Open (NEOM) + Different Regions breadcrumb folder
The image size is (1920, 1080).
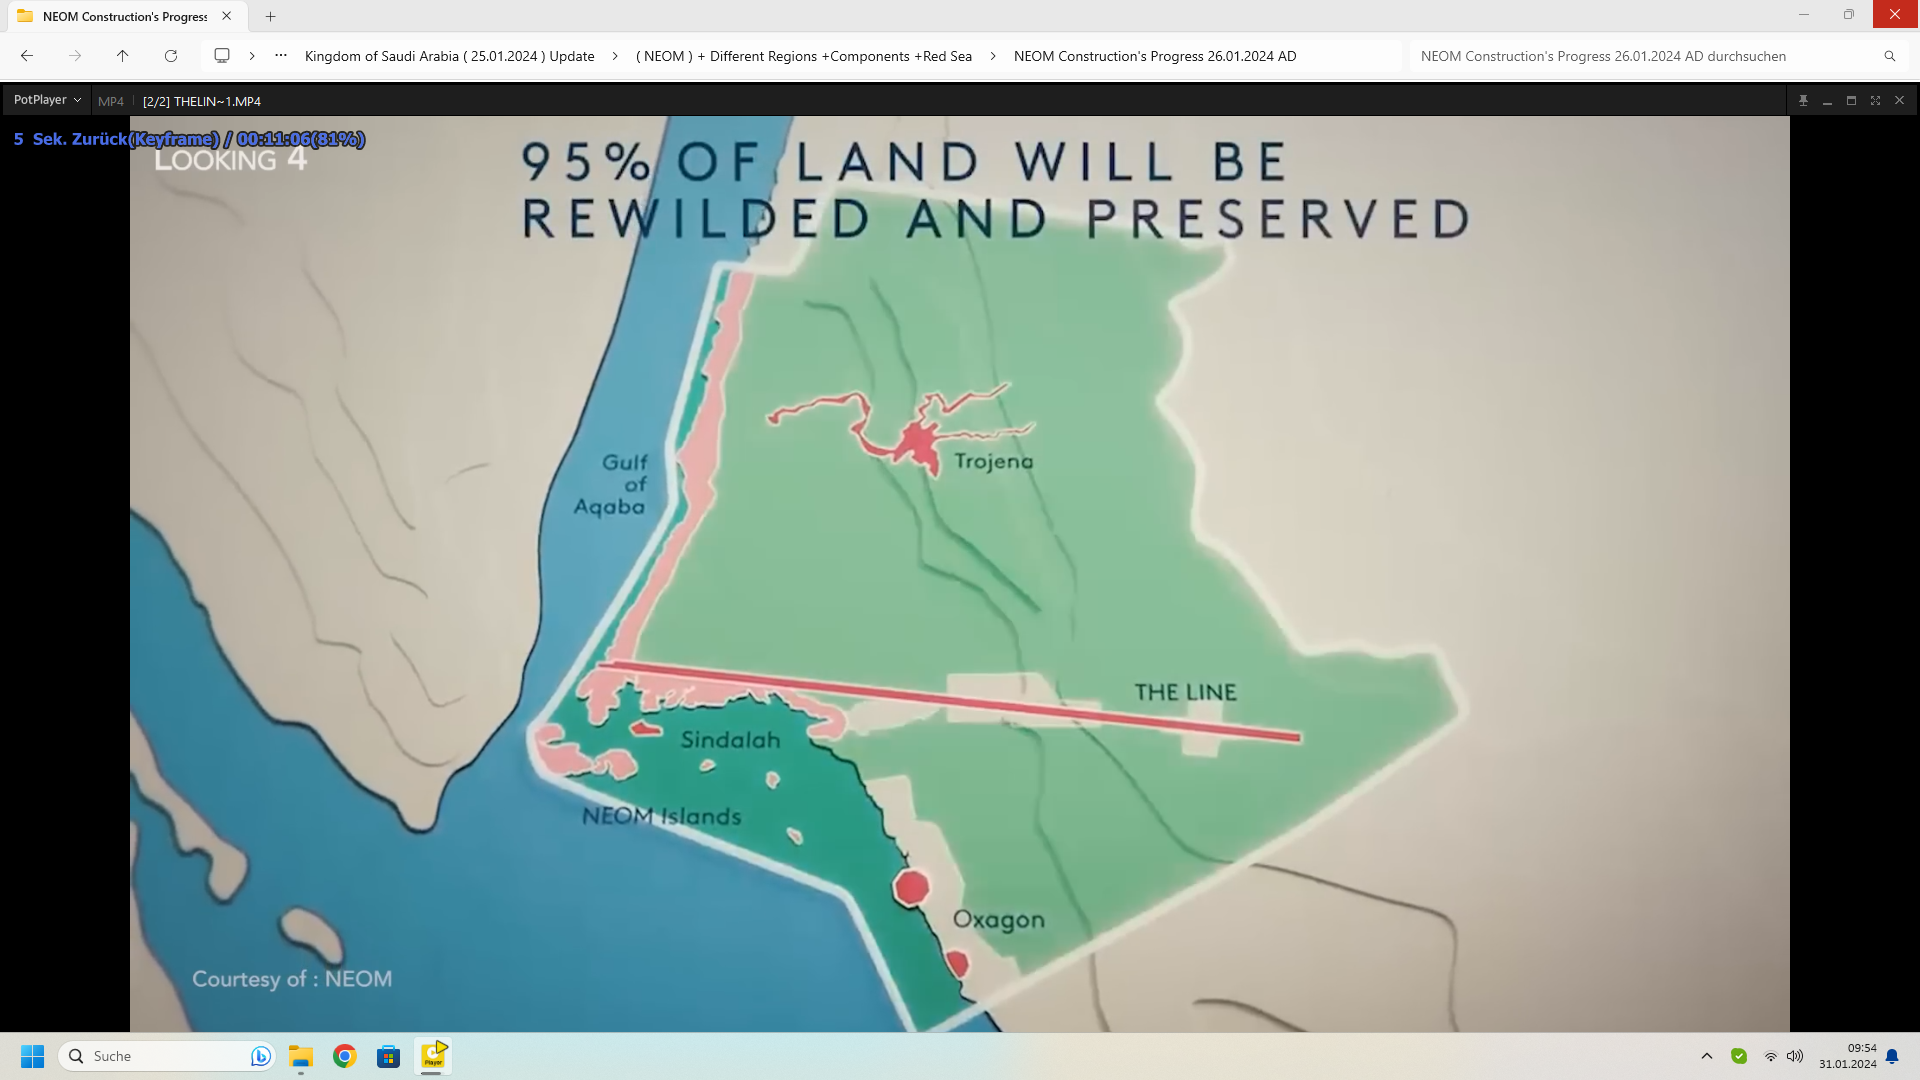tap(804, 56)
